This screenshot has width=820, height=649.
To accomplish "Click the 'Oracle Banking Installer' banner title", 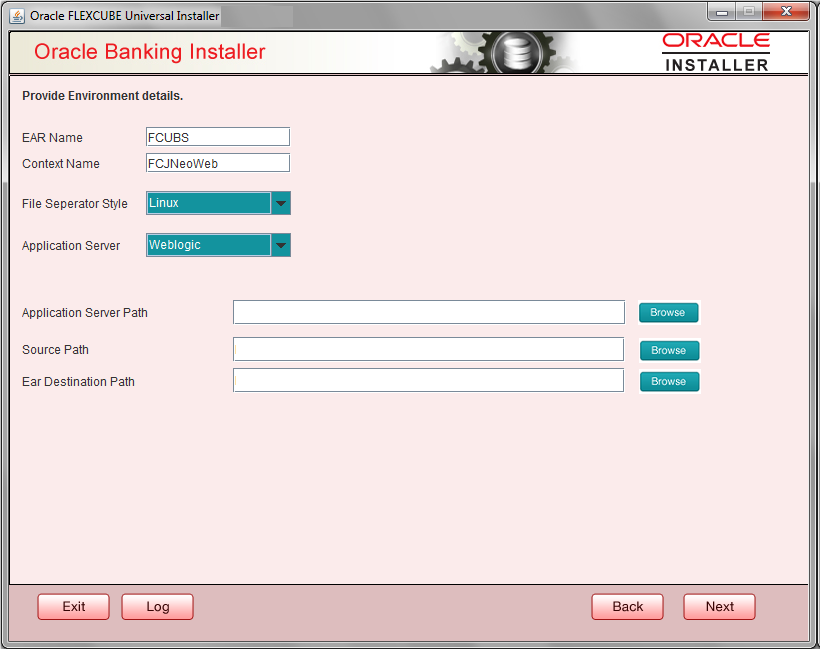I will point(150,52).
